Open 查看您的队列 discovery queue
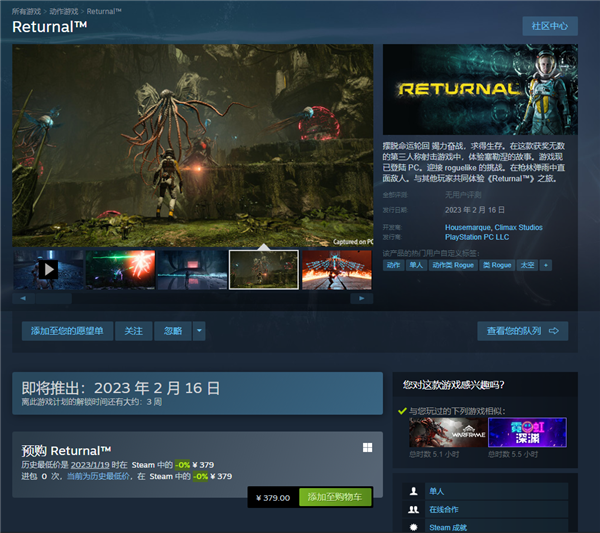 (523, 331)
